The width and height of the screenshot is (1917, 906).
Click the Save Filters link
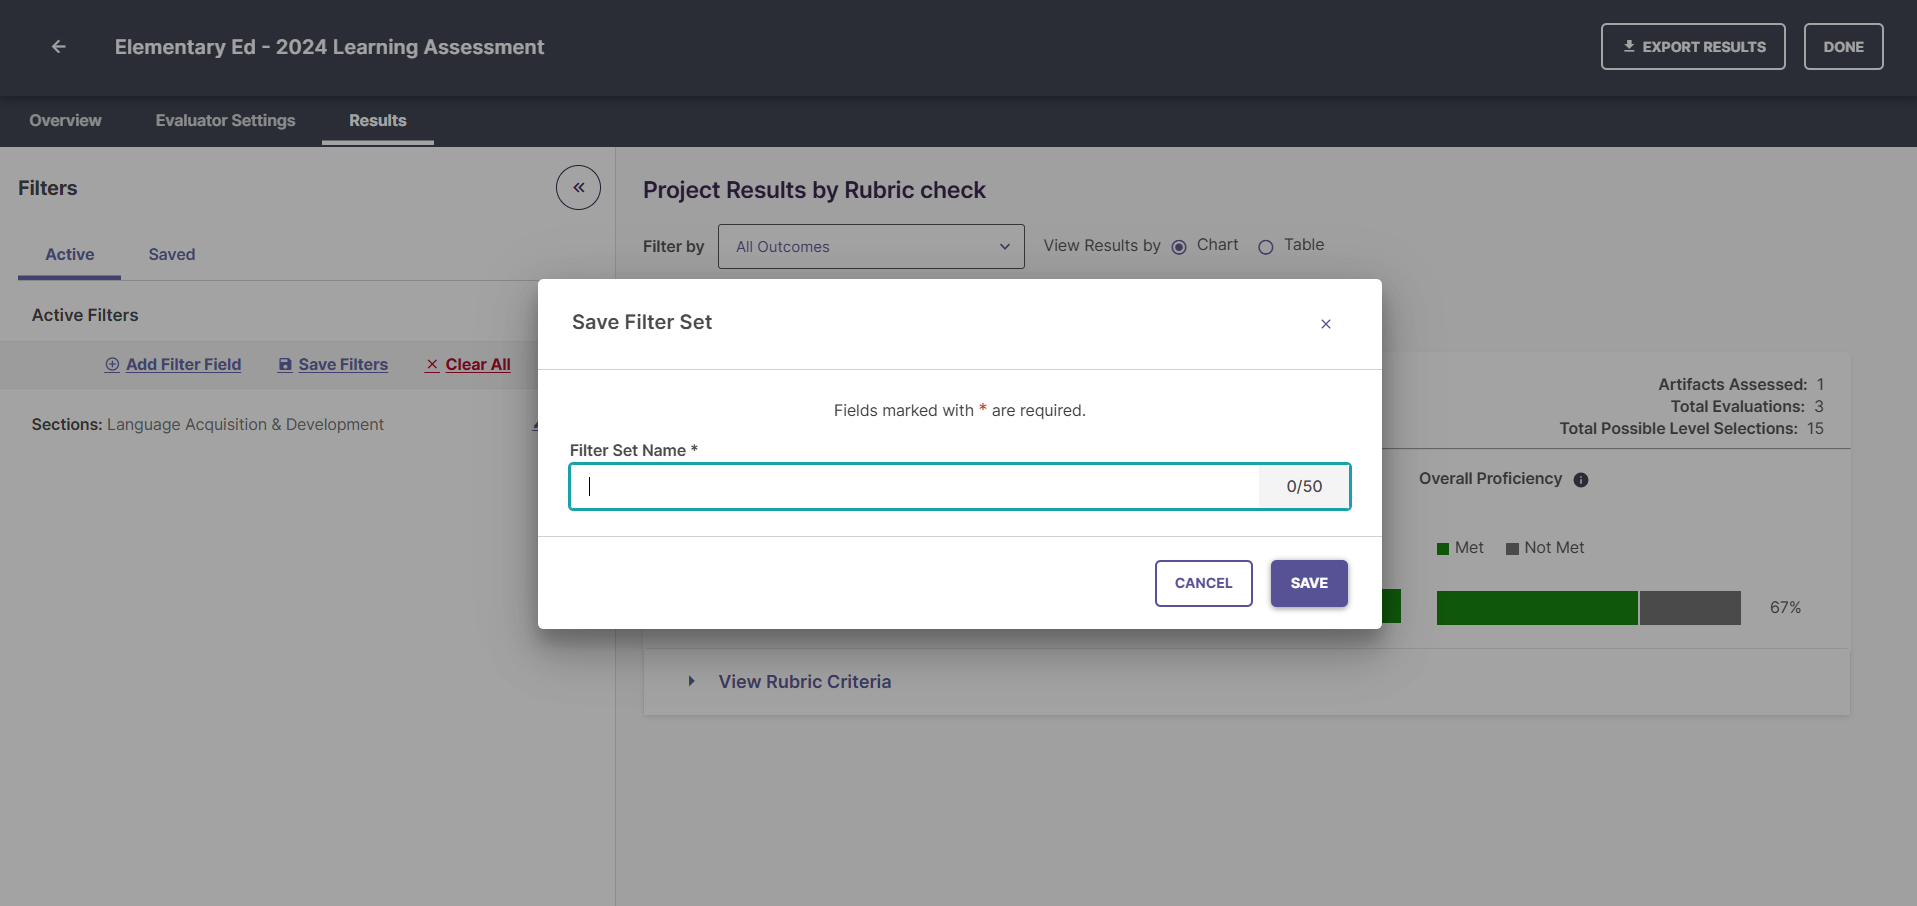pyautogui.click(x=343, y=365)
